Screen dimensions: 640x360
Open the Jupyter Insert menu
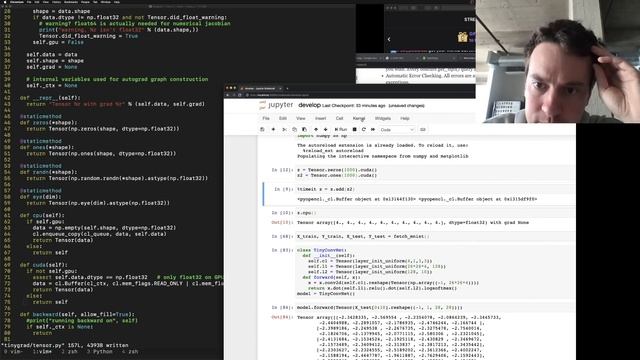click(320, 118)
